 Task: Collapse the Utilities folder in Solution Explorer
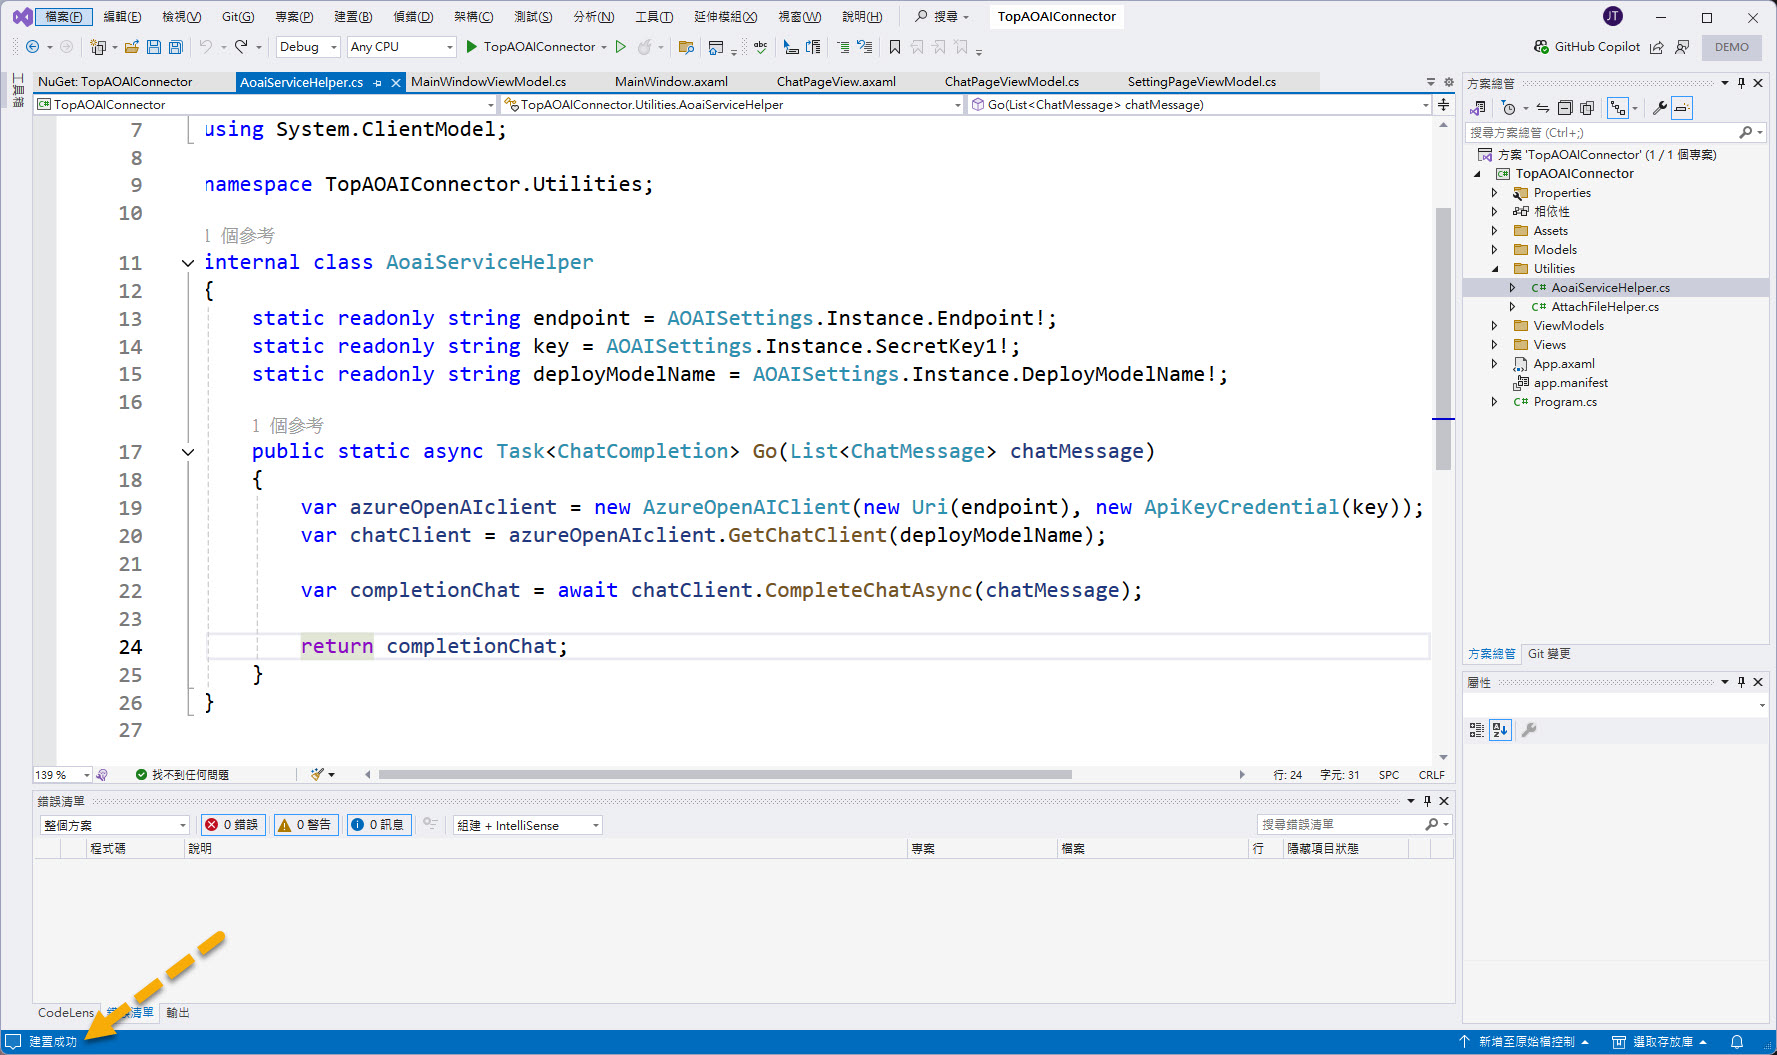[x=1495, y=269]
